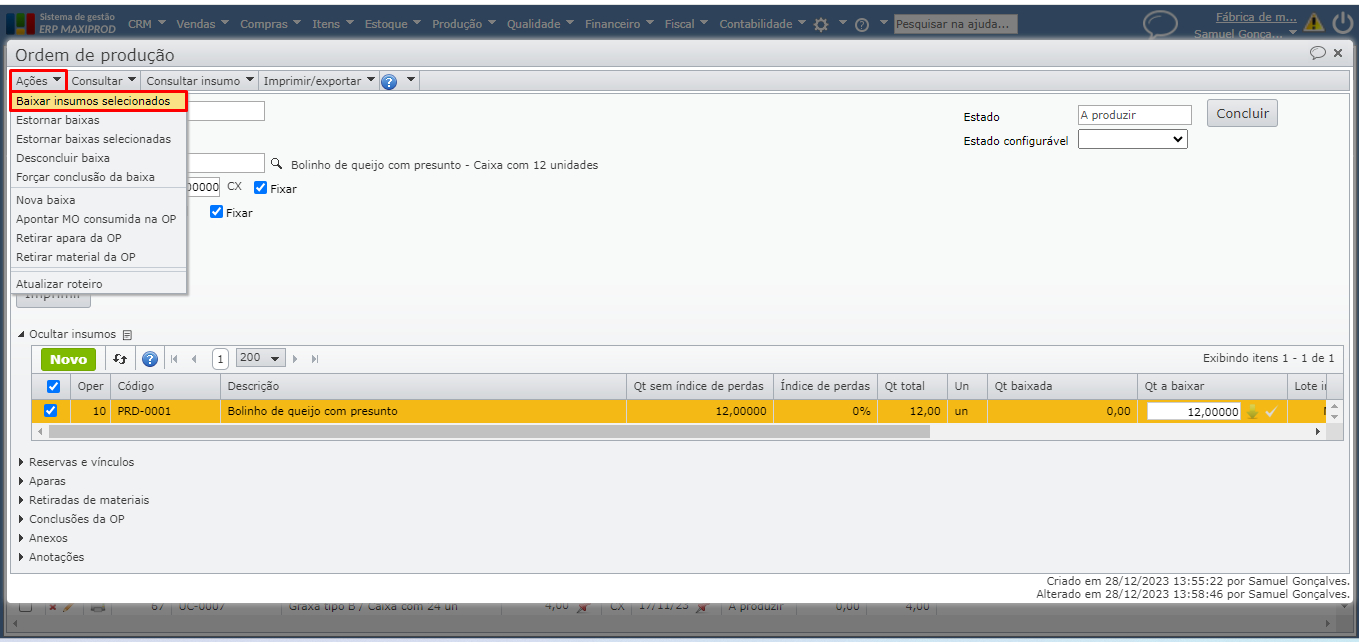Viewport: 1359px width, 642px height.
Task: Click the Concluir button
Action: [x=1242, y=113]
